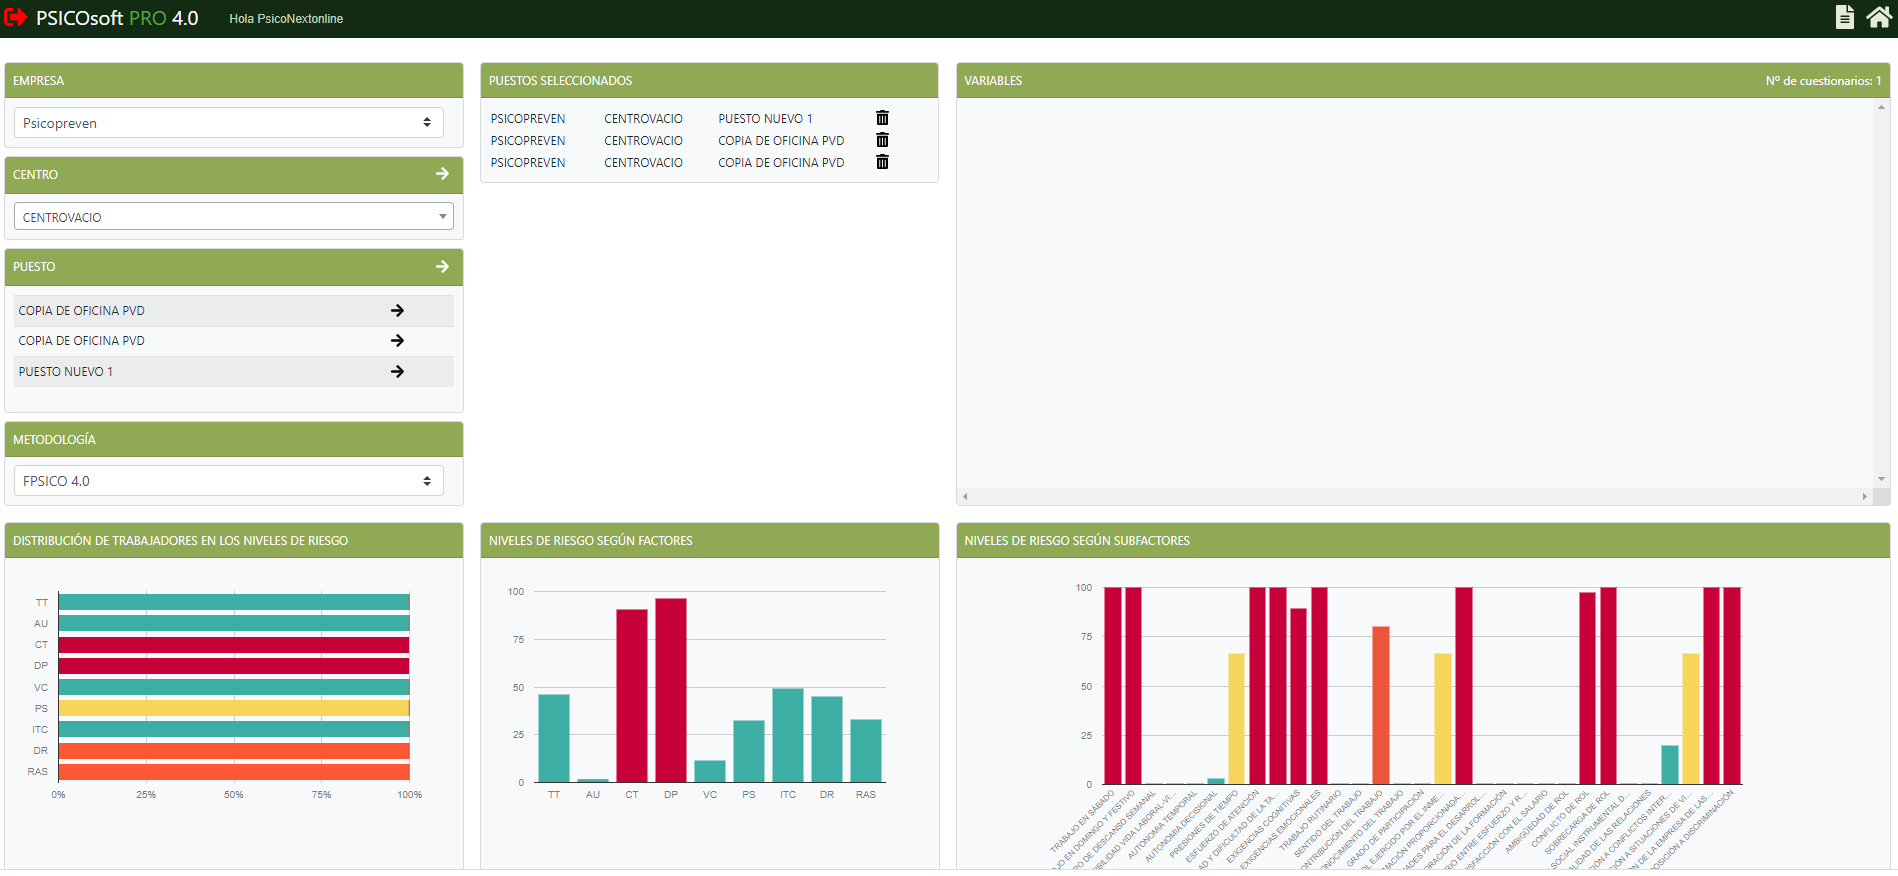Click the TT bar in factores chart
1898x876 pixels.
(554, 738)
